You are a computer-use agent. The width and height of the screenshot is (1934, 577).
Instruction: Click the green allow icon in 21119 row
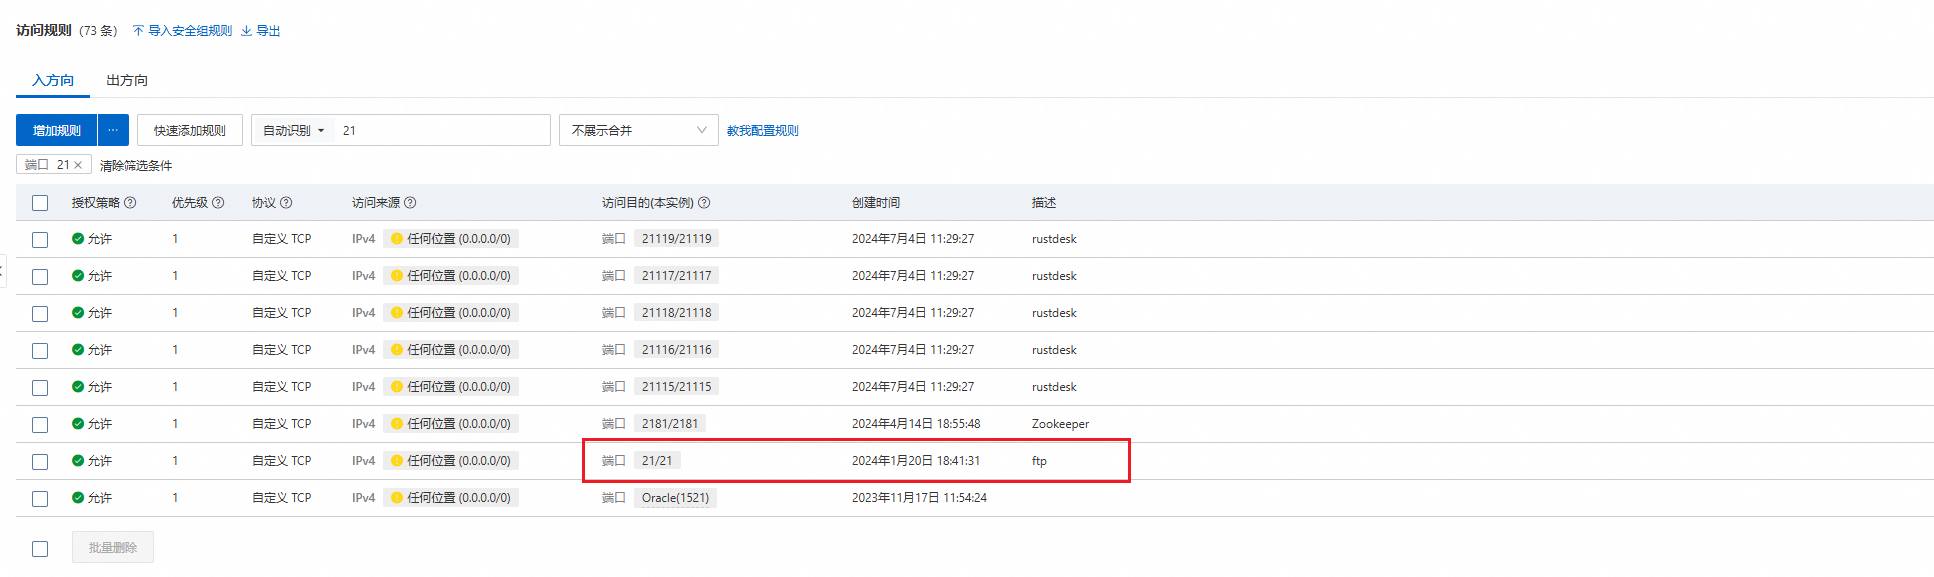[x=78, y=239]
